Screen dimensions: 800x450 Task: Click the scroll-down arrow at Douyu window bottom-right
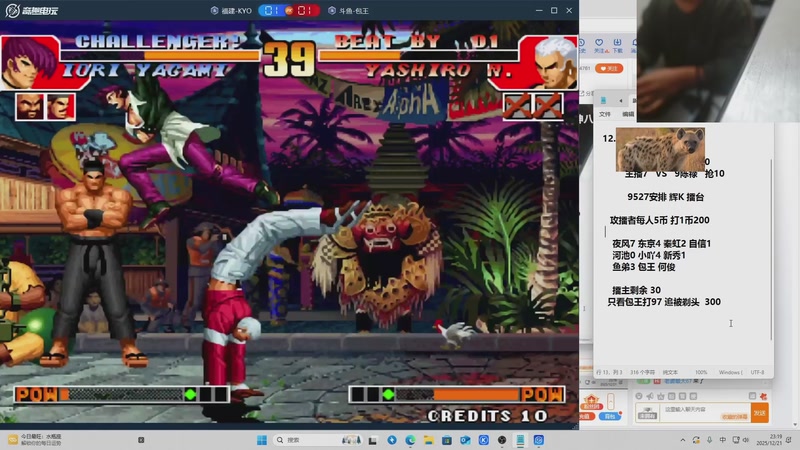coord(795,424)
